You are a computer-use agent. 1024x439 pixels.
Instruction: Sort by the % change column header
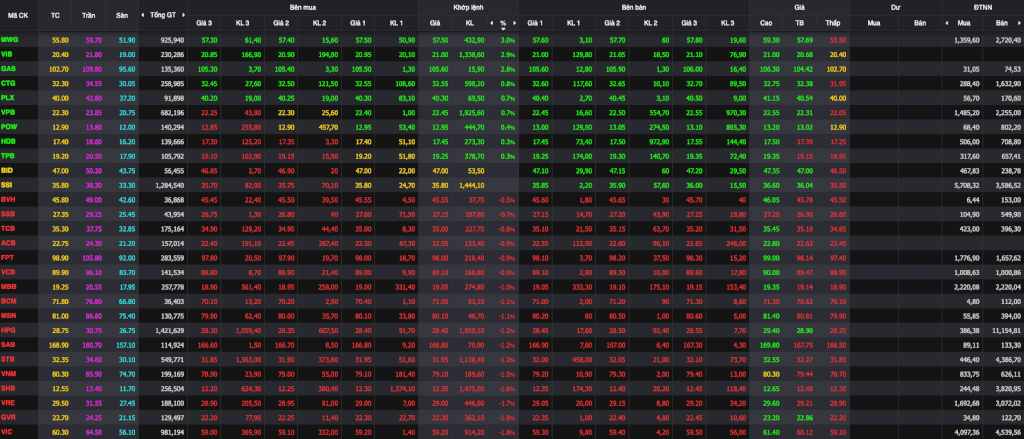(x=503, y=23)
